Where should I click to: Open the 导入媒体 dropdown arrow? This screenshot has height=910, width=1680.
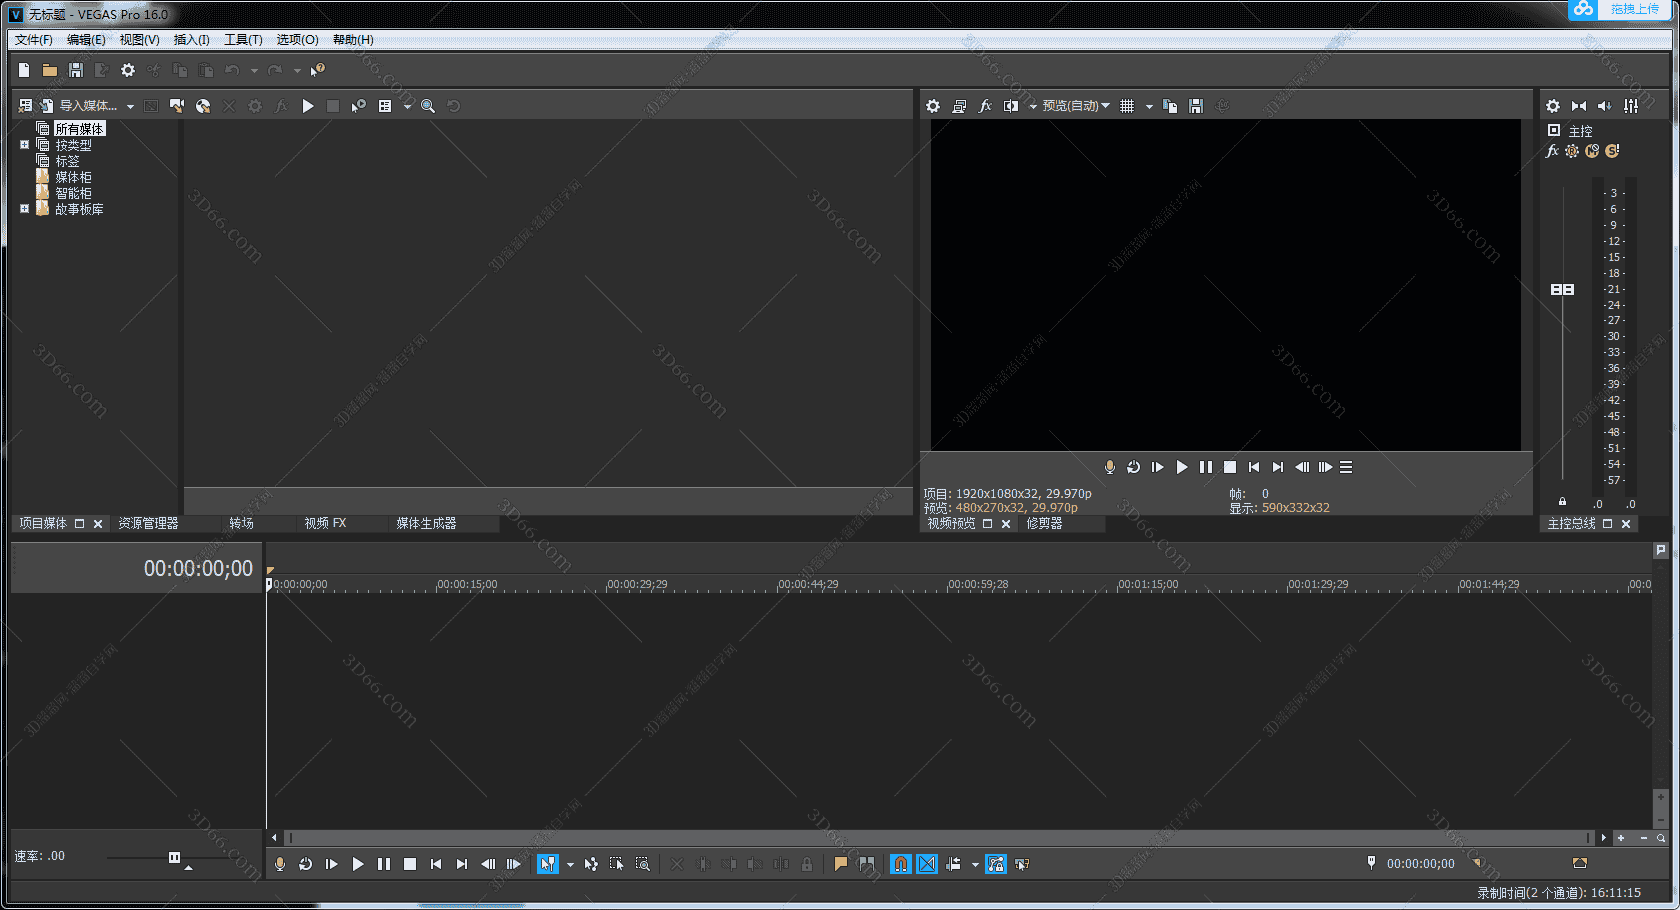(130, 107)
